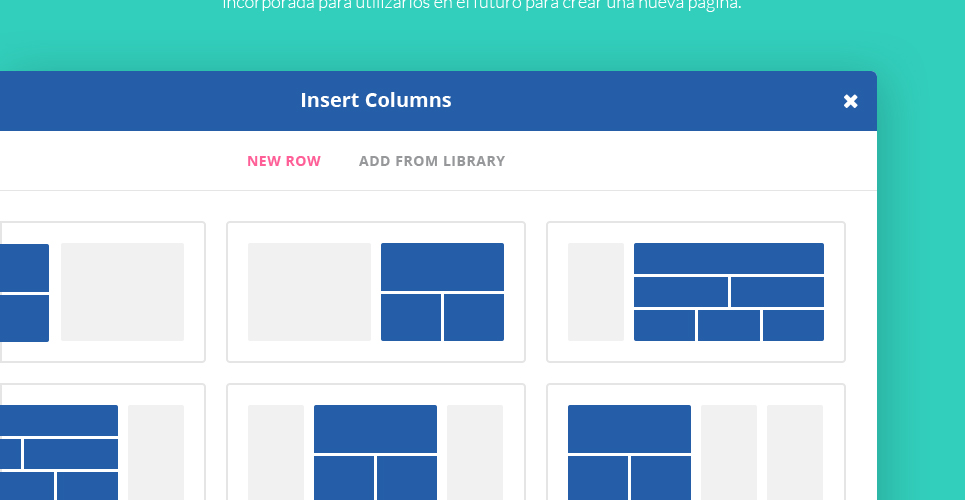Select layout with blue rows and right gray sidebar

102,442
